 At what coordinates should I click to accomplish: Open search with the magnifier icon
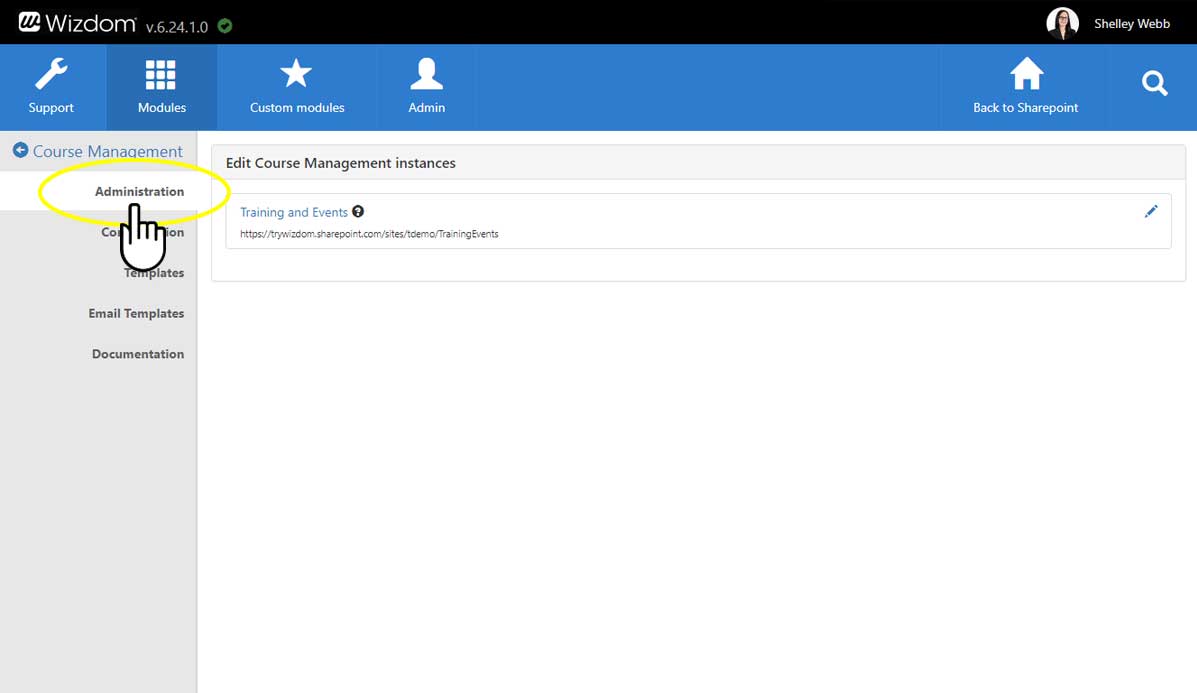(x=1154, y=85)
